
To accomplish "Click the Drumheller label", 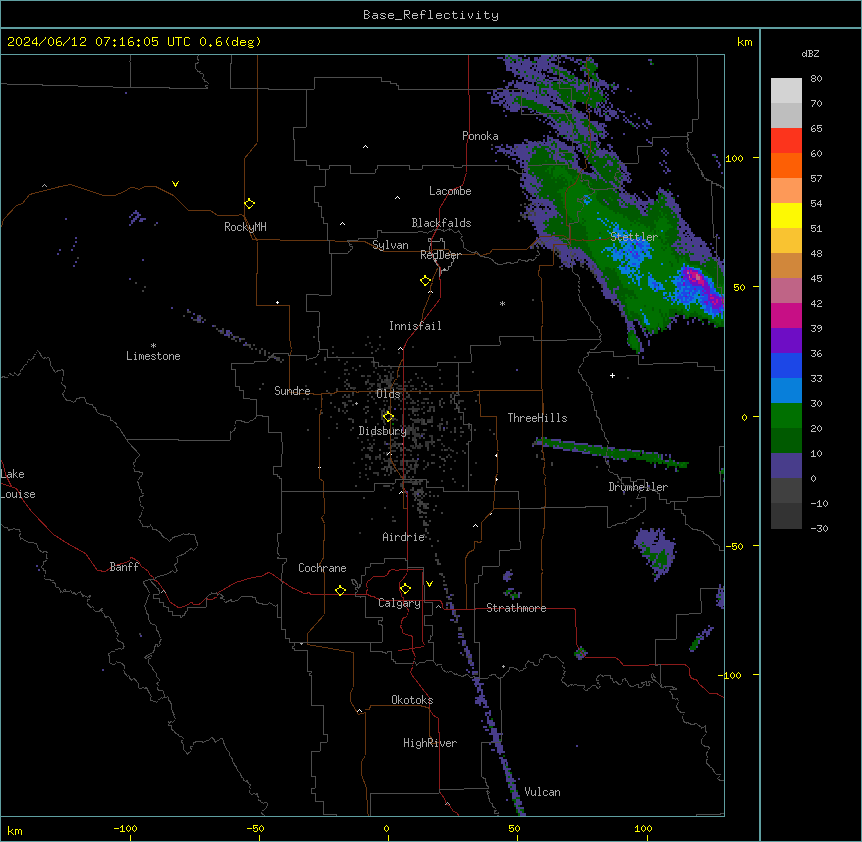I will point(638,487).
